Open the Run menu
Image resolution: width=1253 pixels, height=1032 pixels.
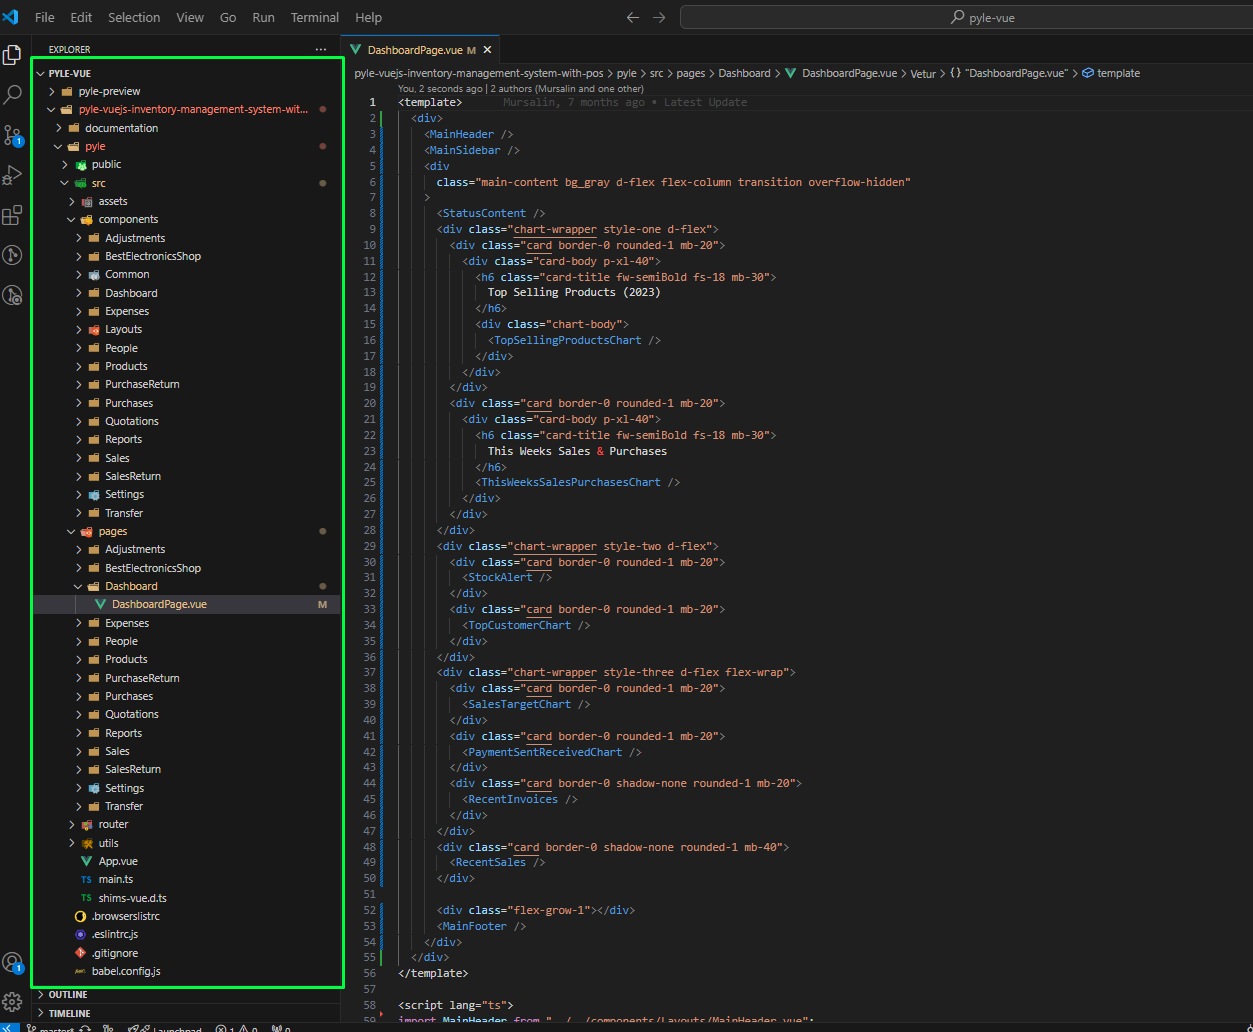(x=264, y=17)
